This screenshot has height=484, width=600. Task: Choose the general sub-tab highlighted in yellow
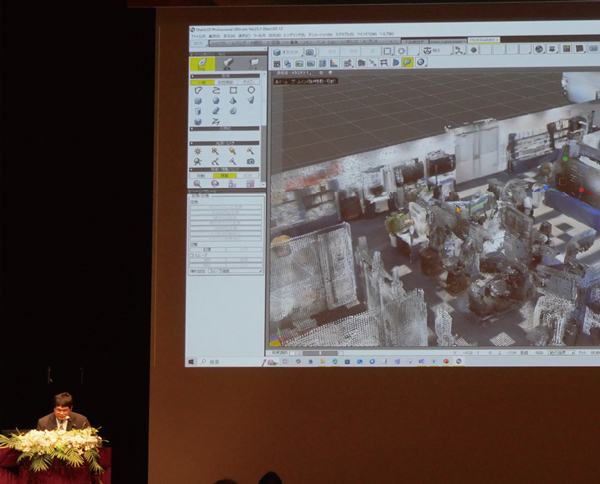coord(202,82)
